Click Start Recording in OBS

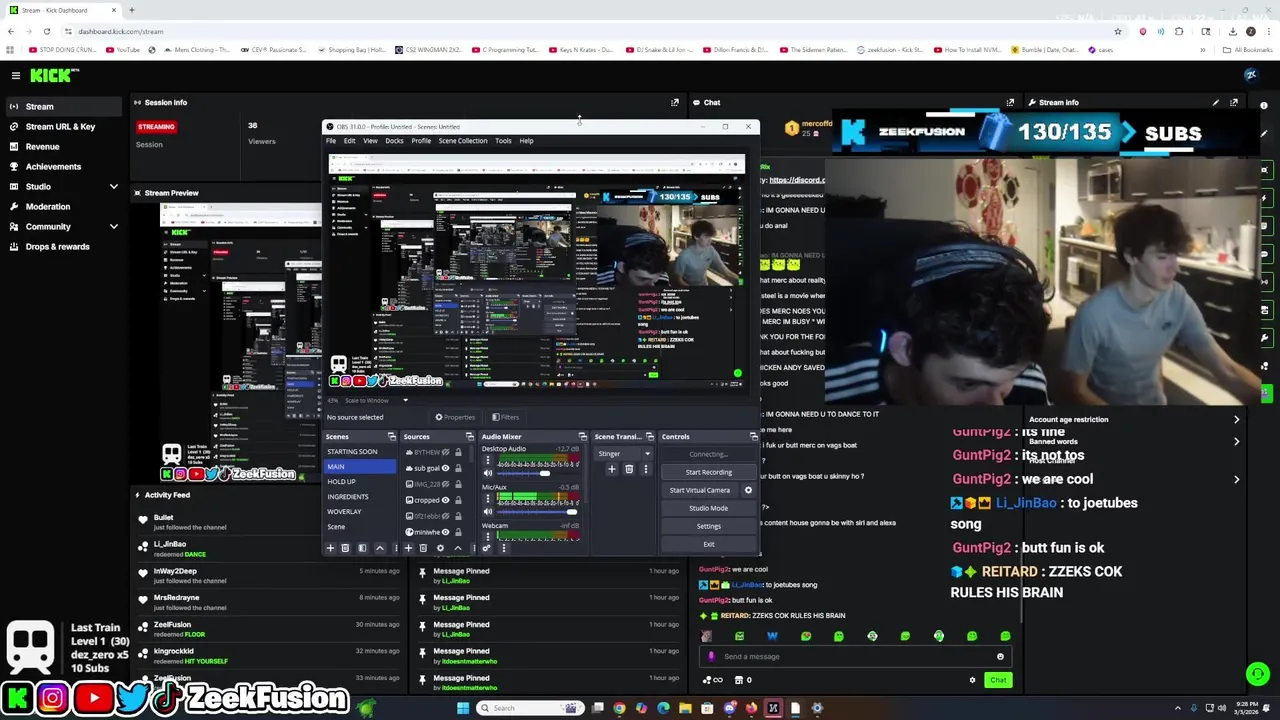coord(708,472)
